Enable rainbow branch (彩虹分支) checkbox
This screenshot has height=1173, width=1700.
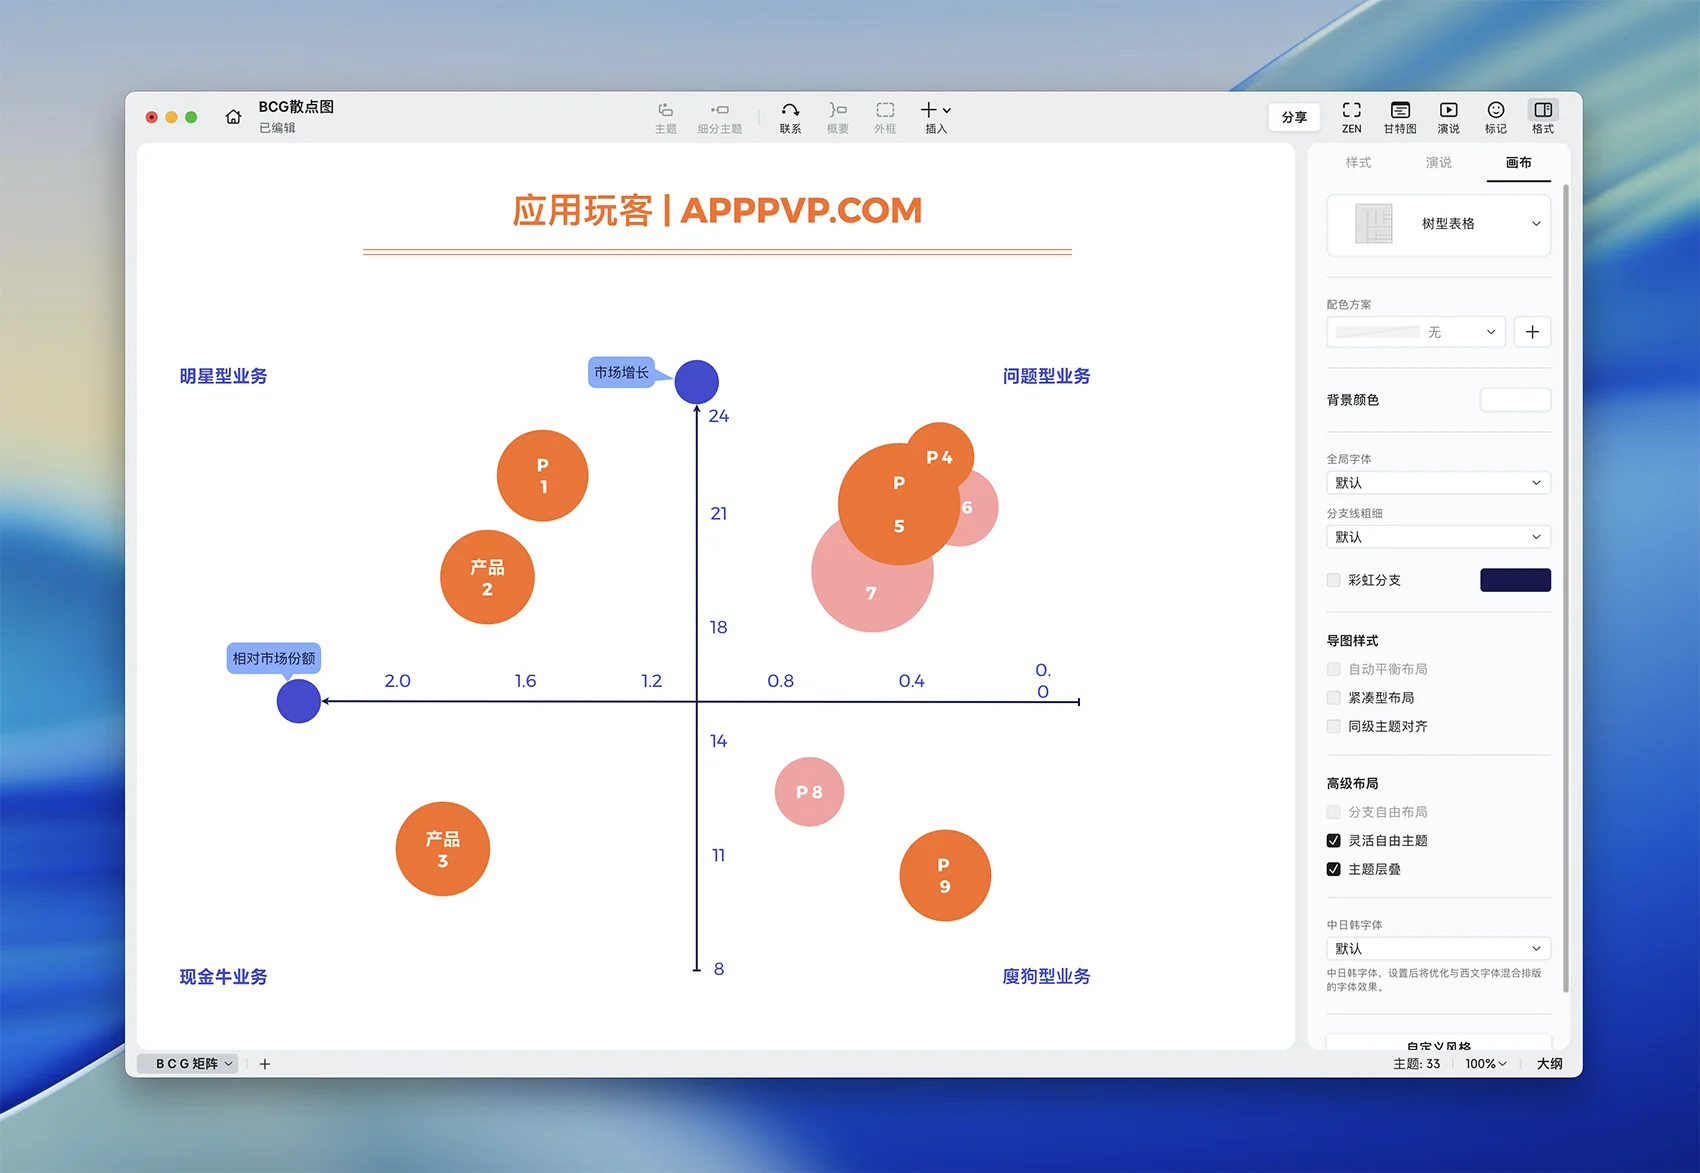[x=1333, y=580]
